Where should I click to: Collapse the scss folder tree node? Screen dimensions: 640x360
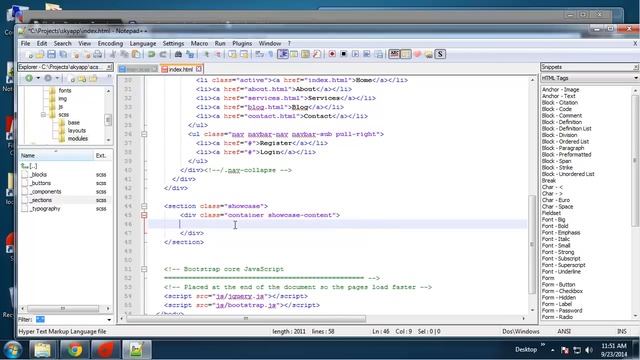[x=43, y=115]
